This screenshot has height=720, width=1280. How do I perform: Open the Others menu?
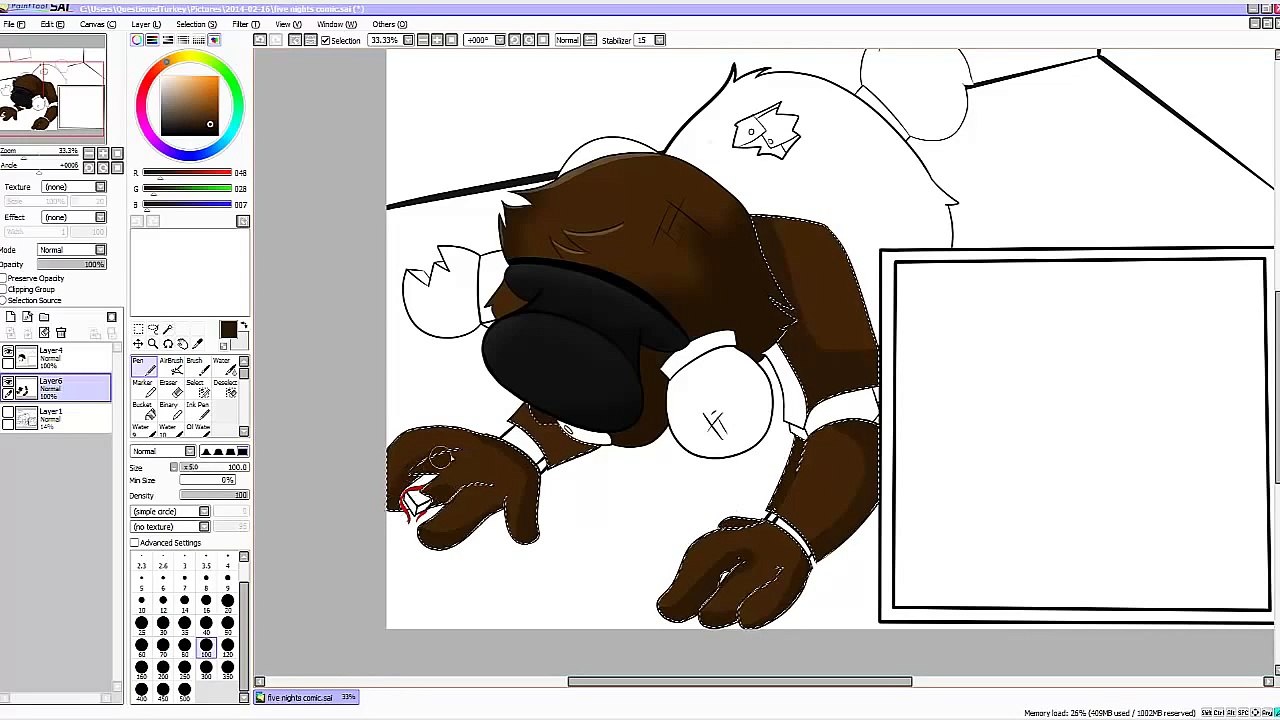pyautogui.click(x=389, y=24)
